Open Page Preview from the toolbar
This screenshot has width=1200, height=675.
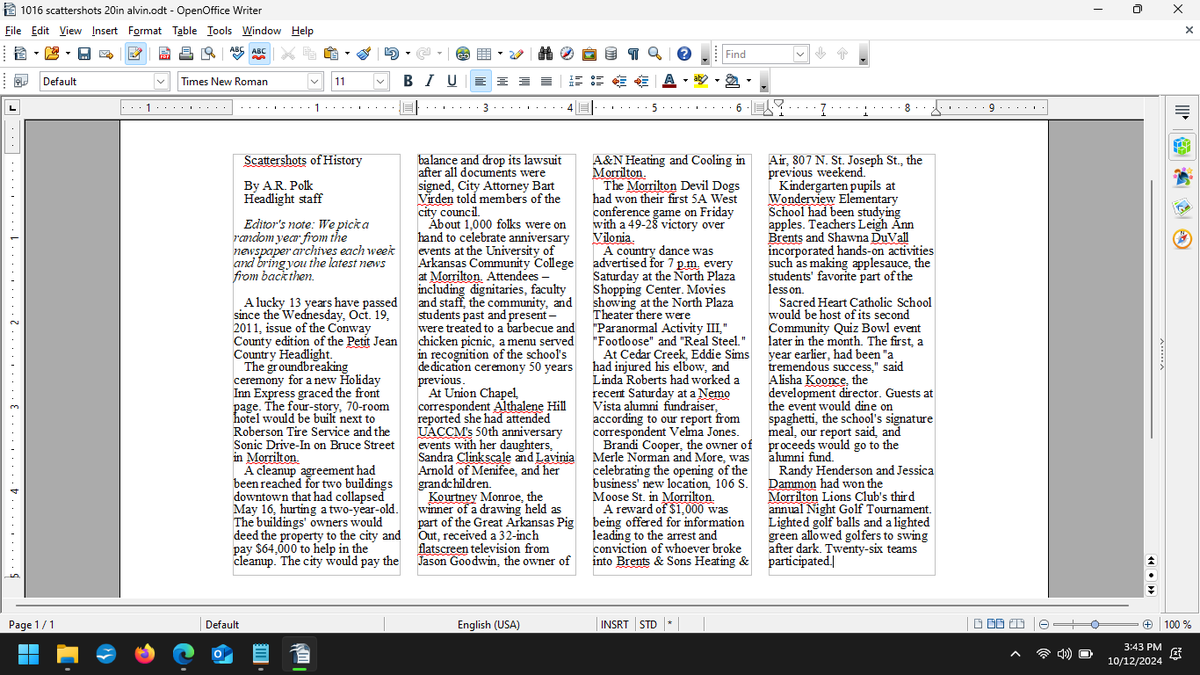point(208,54)
